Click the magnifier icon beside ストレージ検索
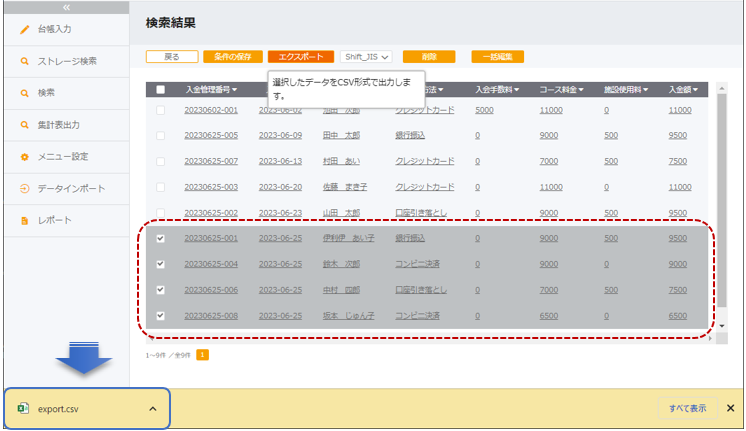The width and height of the screenshot is (746, 431). pos(24,61)
